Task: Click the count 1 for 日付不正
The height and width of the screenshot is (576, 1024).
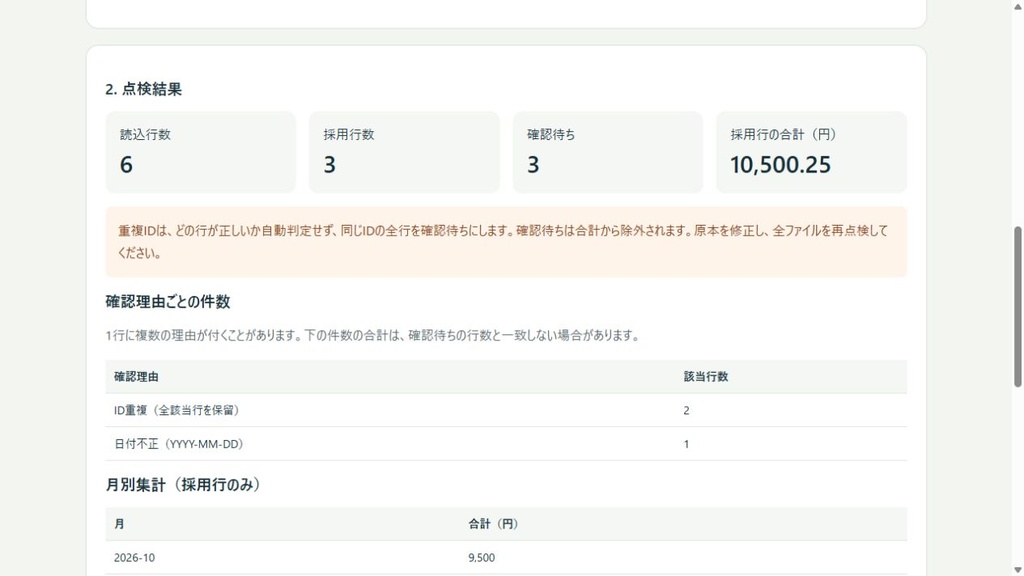Action: (x=686, y=444)
